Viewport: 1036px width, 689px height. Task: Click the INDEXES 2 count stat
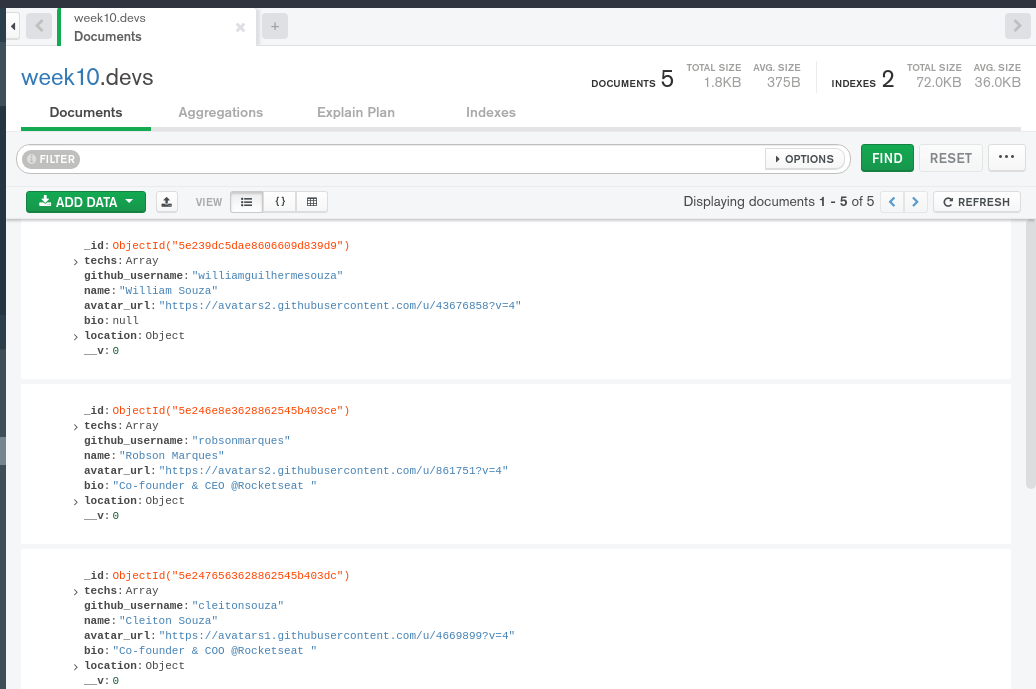pos(862,80)
